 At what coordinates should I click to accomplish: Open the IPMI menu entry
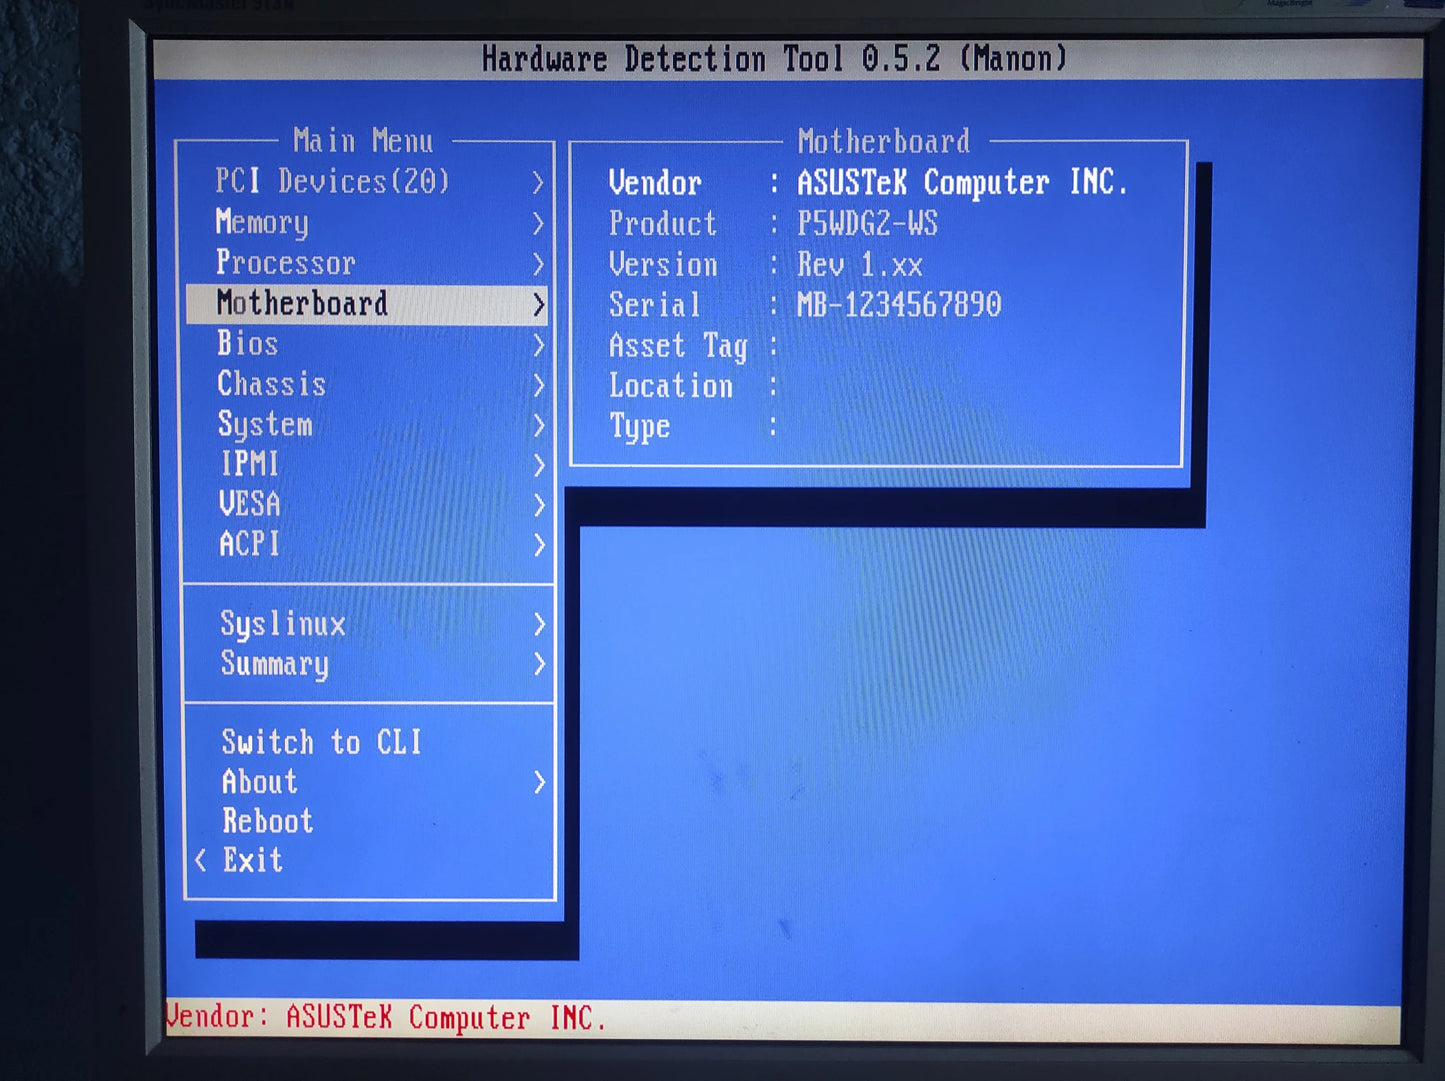tap(366, 465)
